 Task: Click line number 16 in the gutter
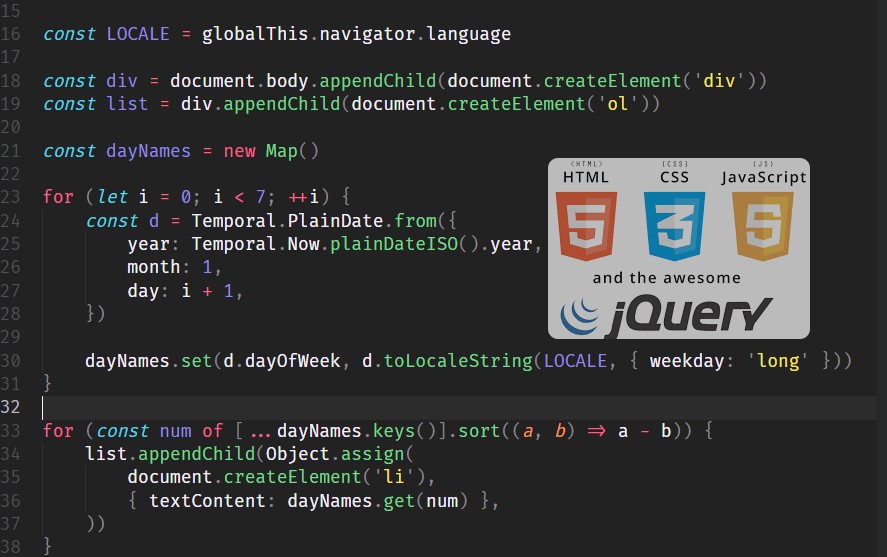coord(11,34)
